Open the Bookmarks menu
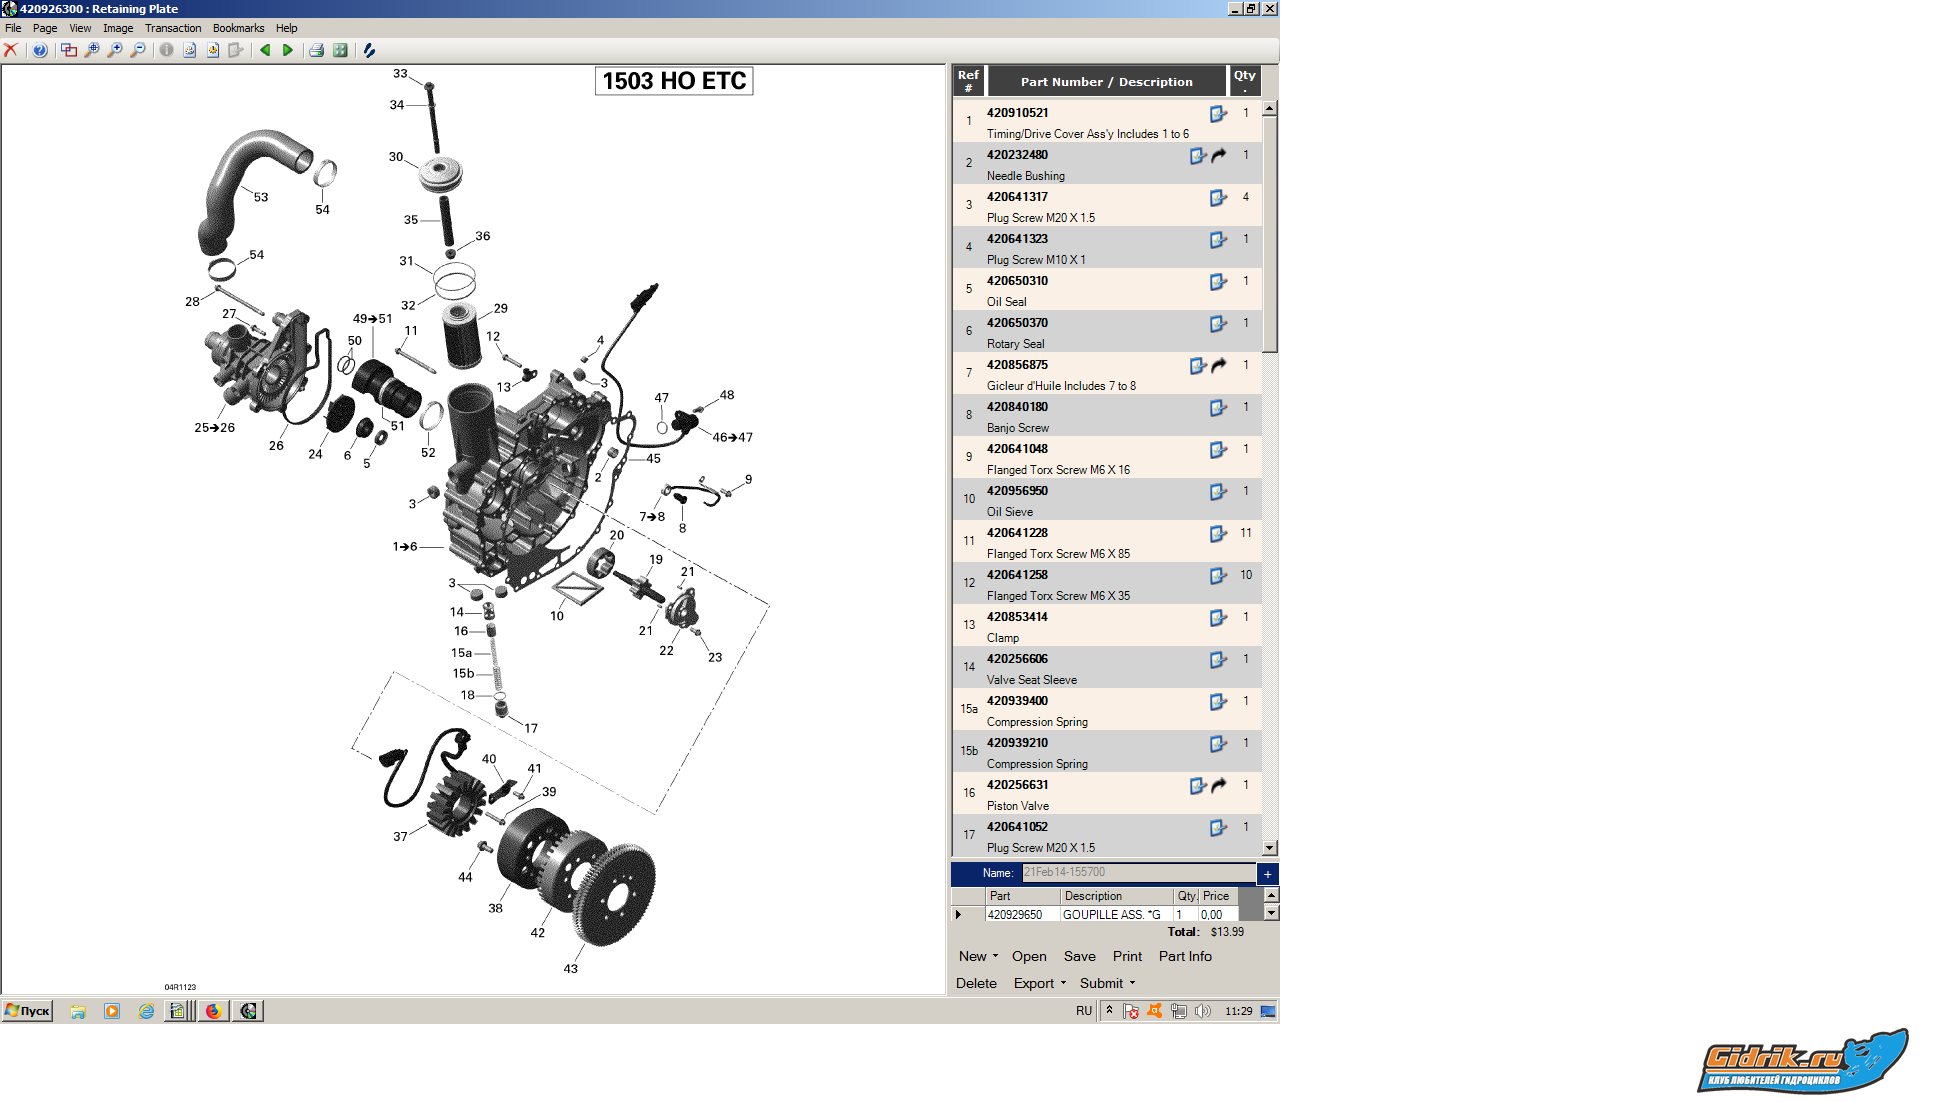Viewport: 1960px width, 1102px height. (x=238, y=28)
